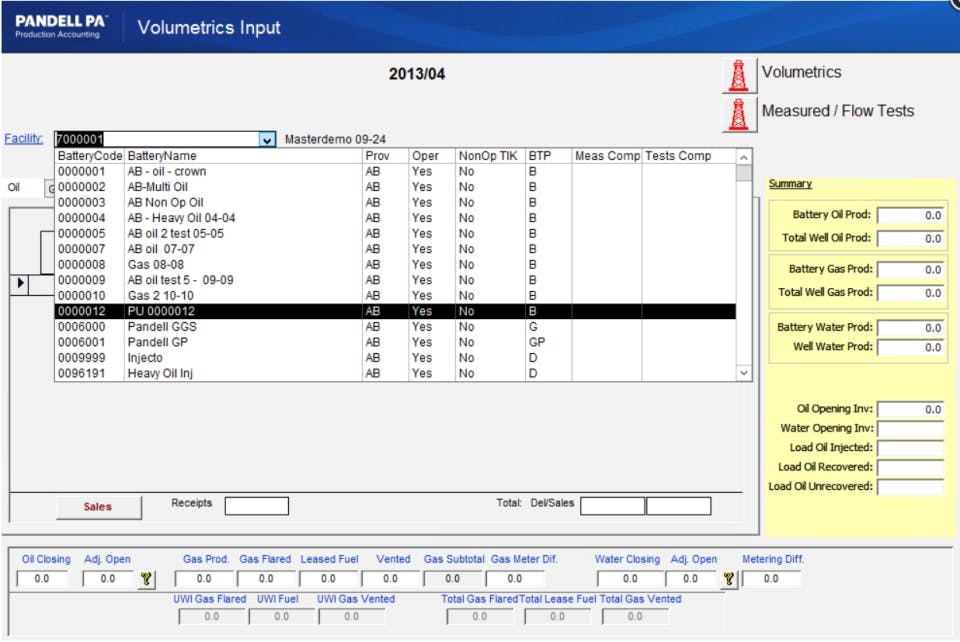Select battery 0000001 AB - oil - crown
Viewport: 960px width, 642px height.
[396, 172]
